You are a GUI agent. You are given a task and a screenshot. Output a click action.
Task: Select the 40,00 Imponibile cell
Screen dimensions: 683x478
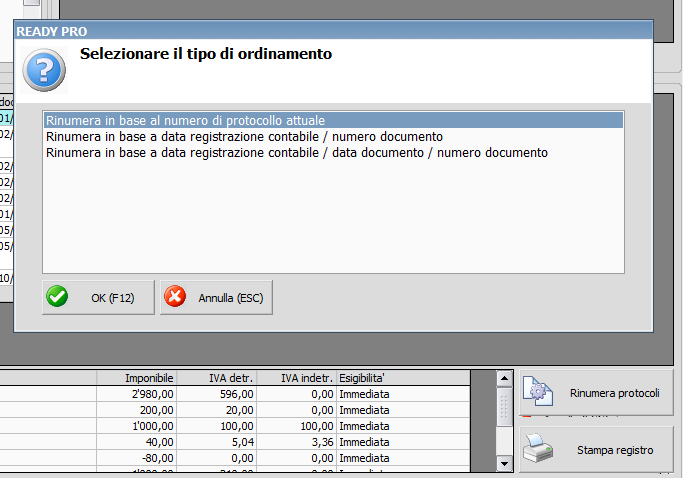137,442
